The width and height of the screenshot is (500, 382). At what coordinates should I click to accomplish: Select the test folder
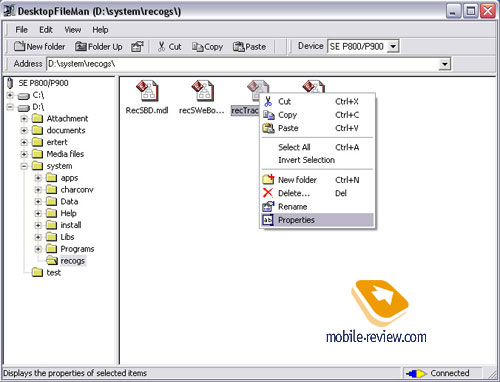(53, 273)
